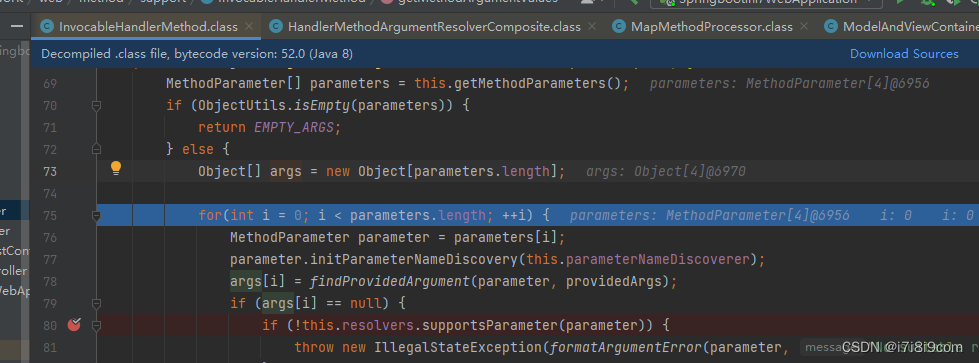Click line number 73 in the gutter
Screen dimensions: 979x363
[49, 171]
